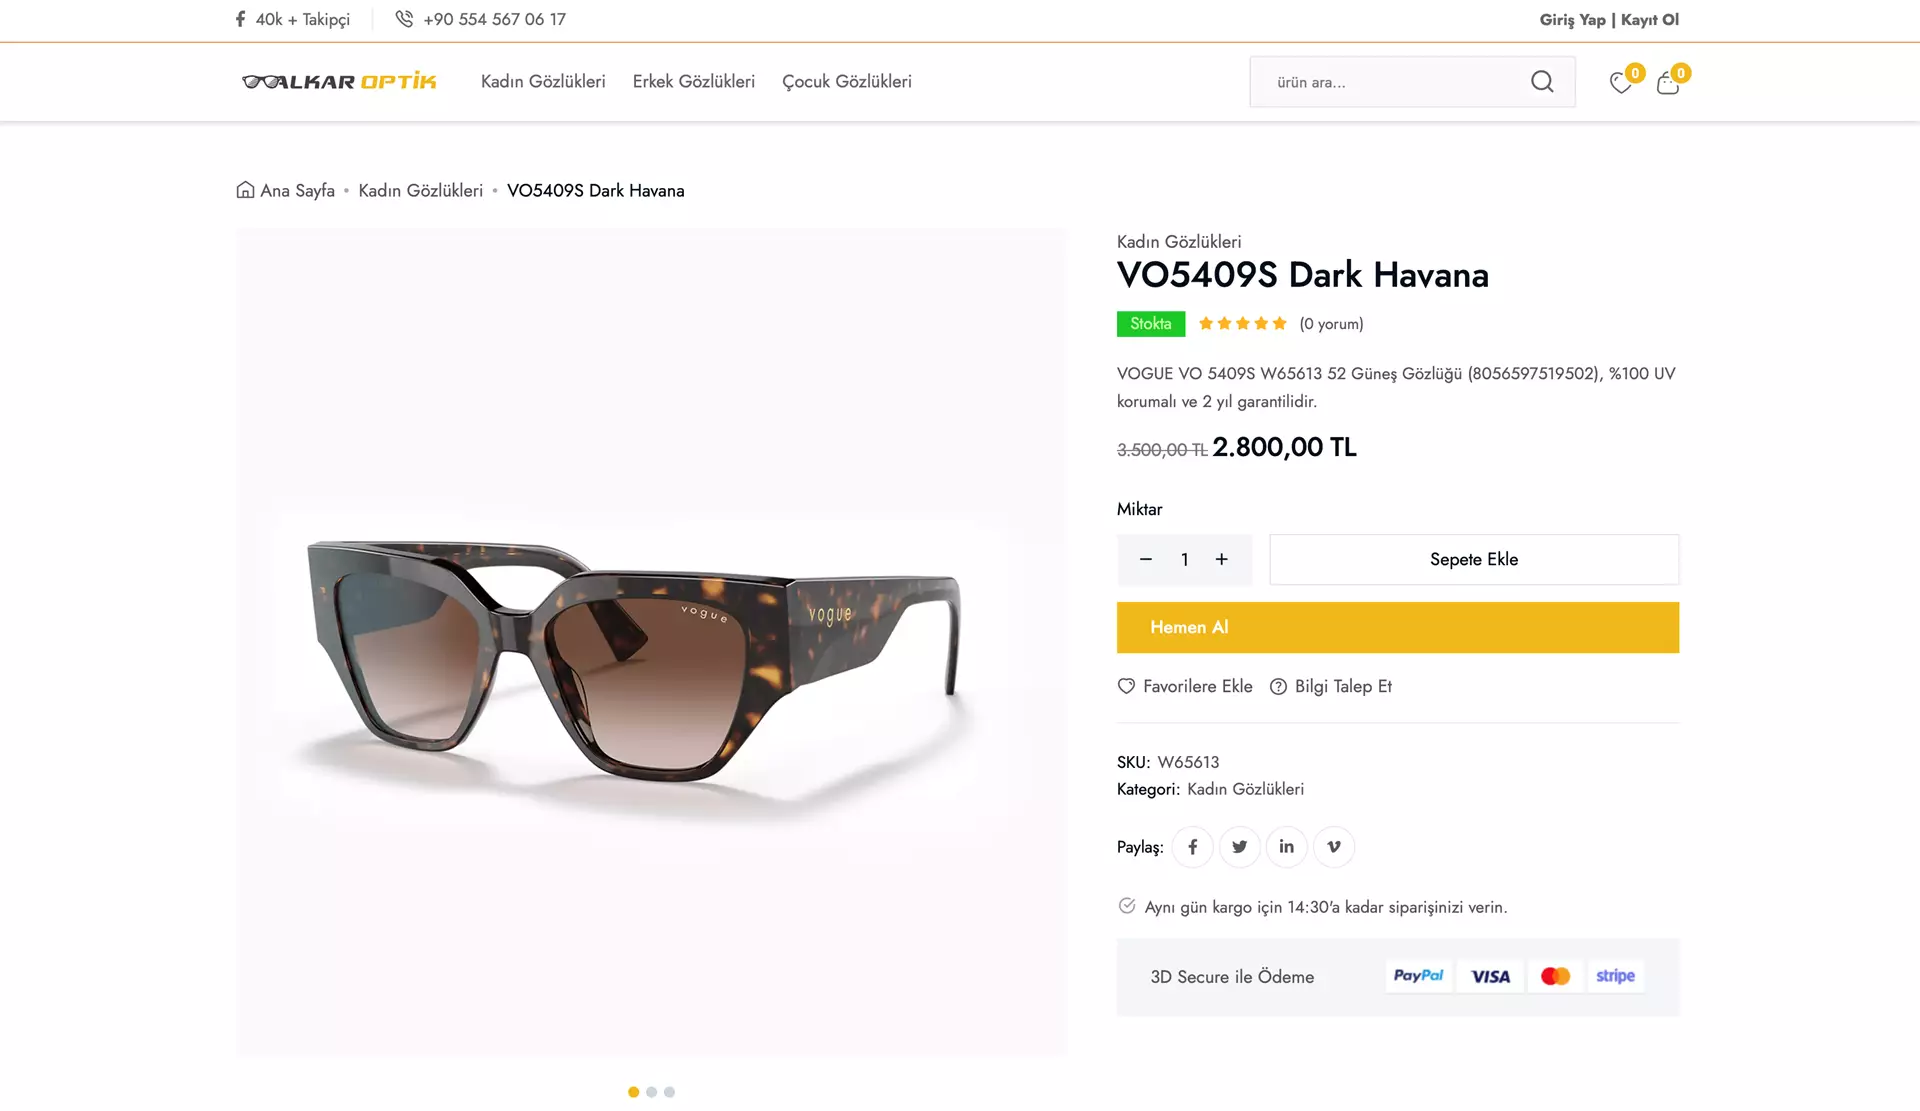Share product on Vimeo

tap(1333, 847)
